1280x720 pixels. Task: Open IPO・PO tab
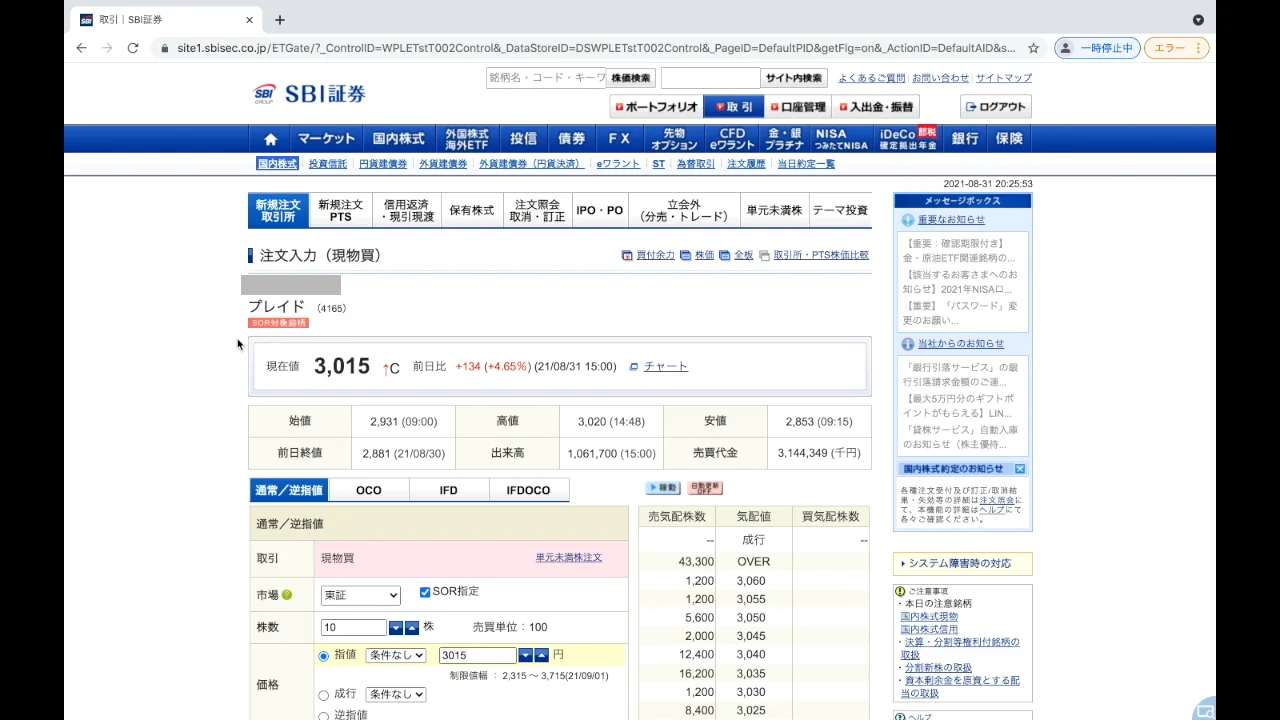[600, 211]
